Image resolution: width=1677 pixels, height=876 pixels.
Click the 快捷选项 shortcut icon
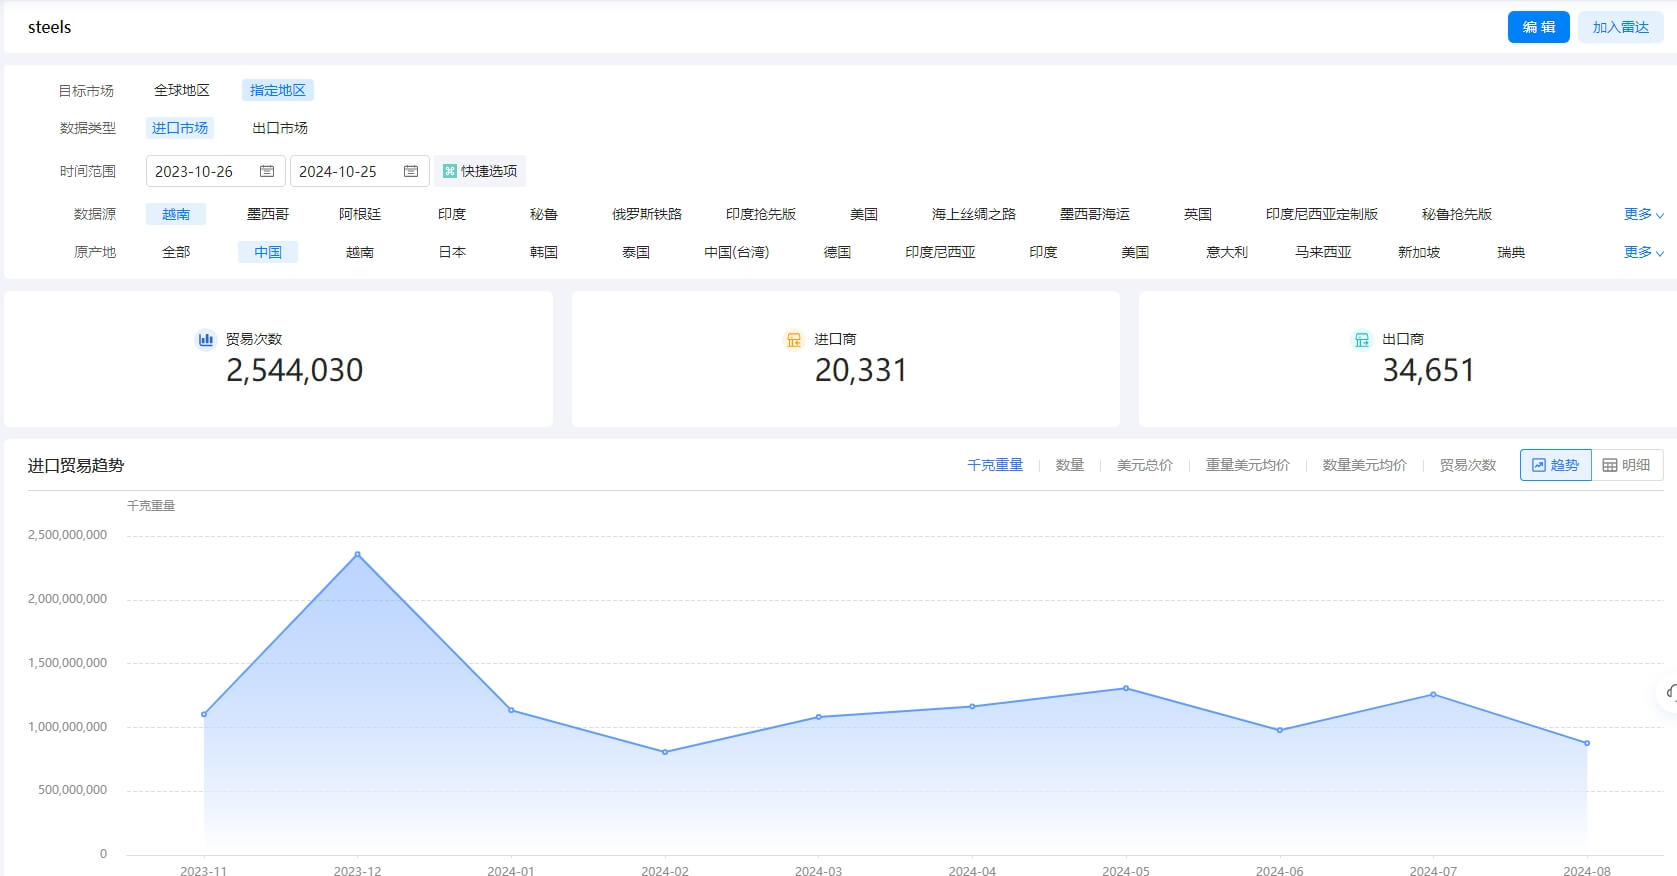pyautogui.click(x=450, y=171)
